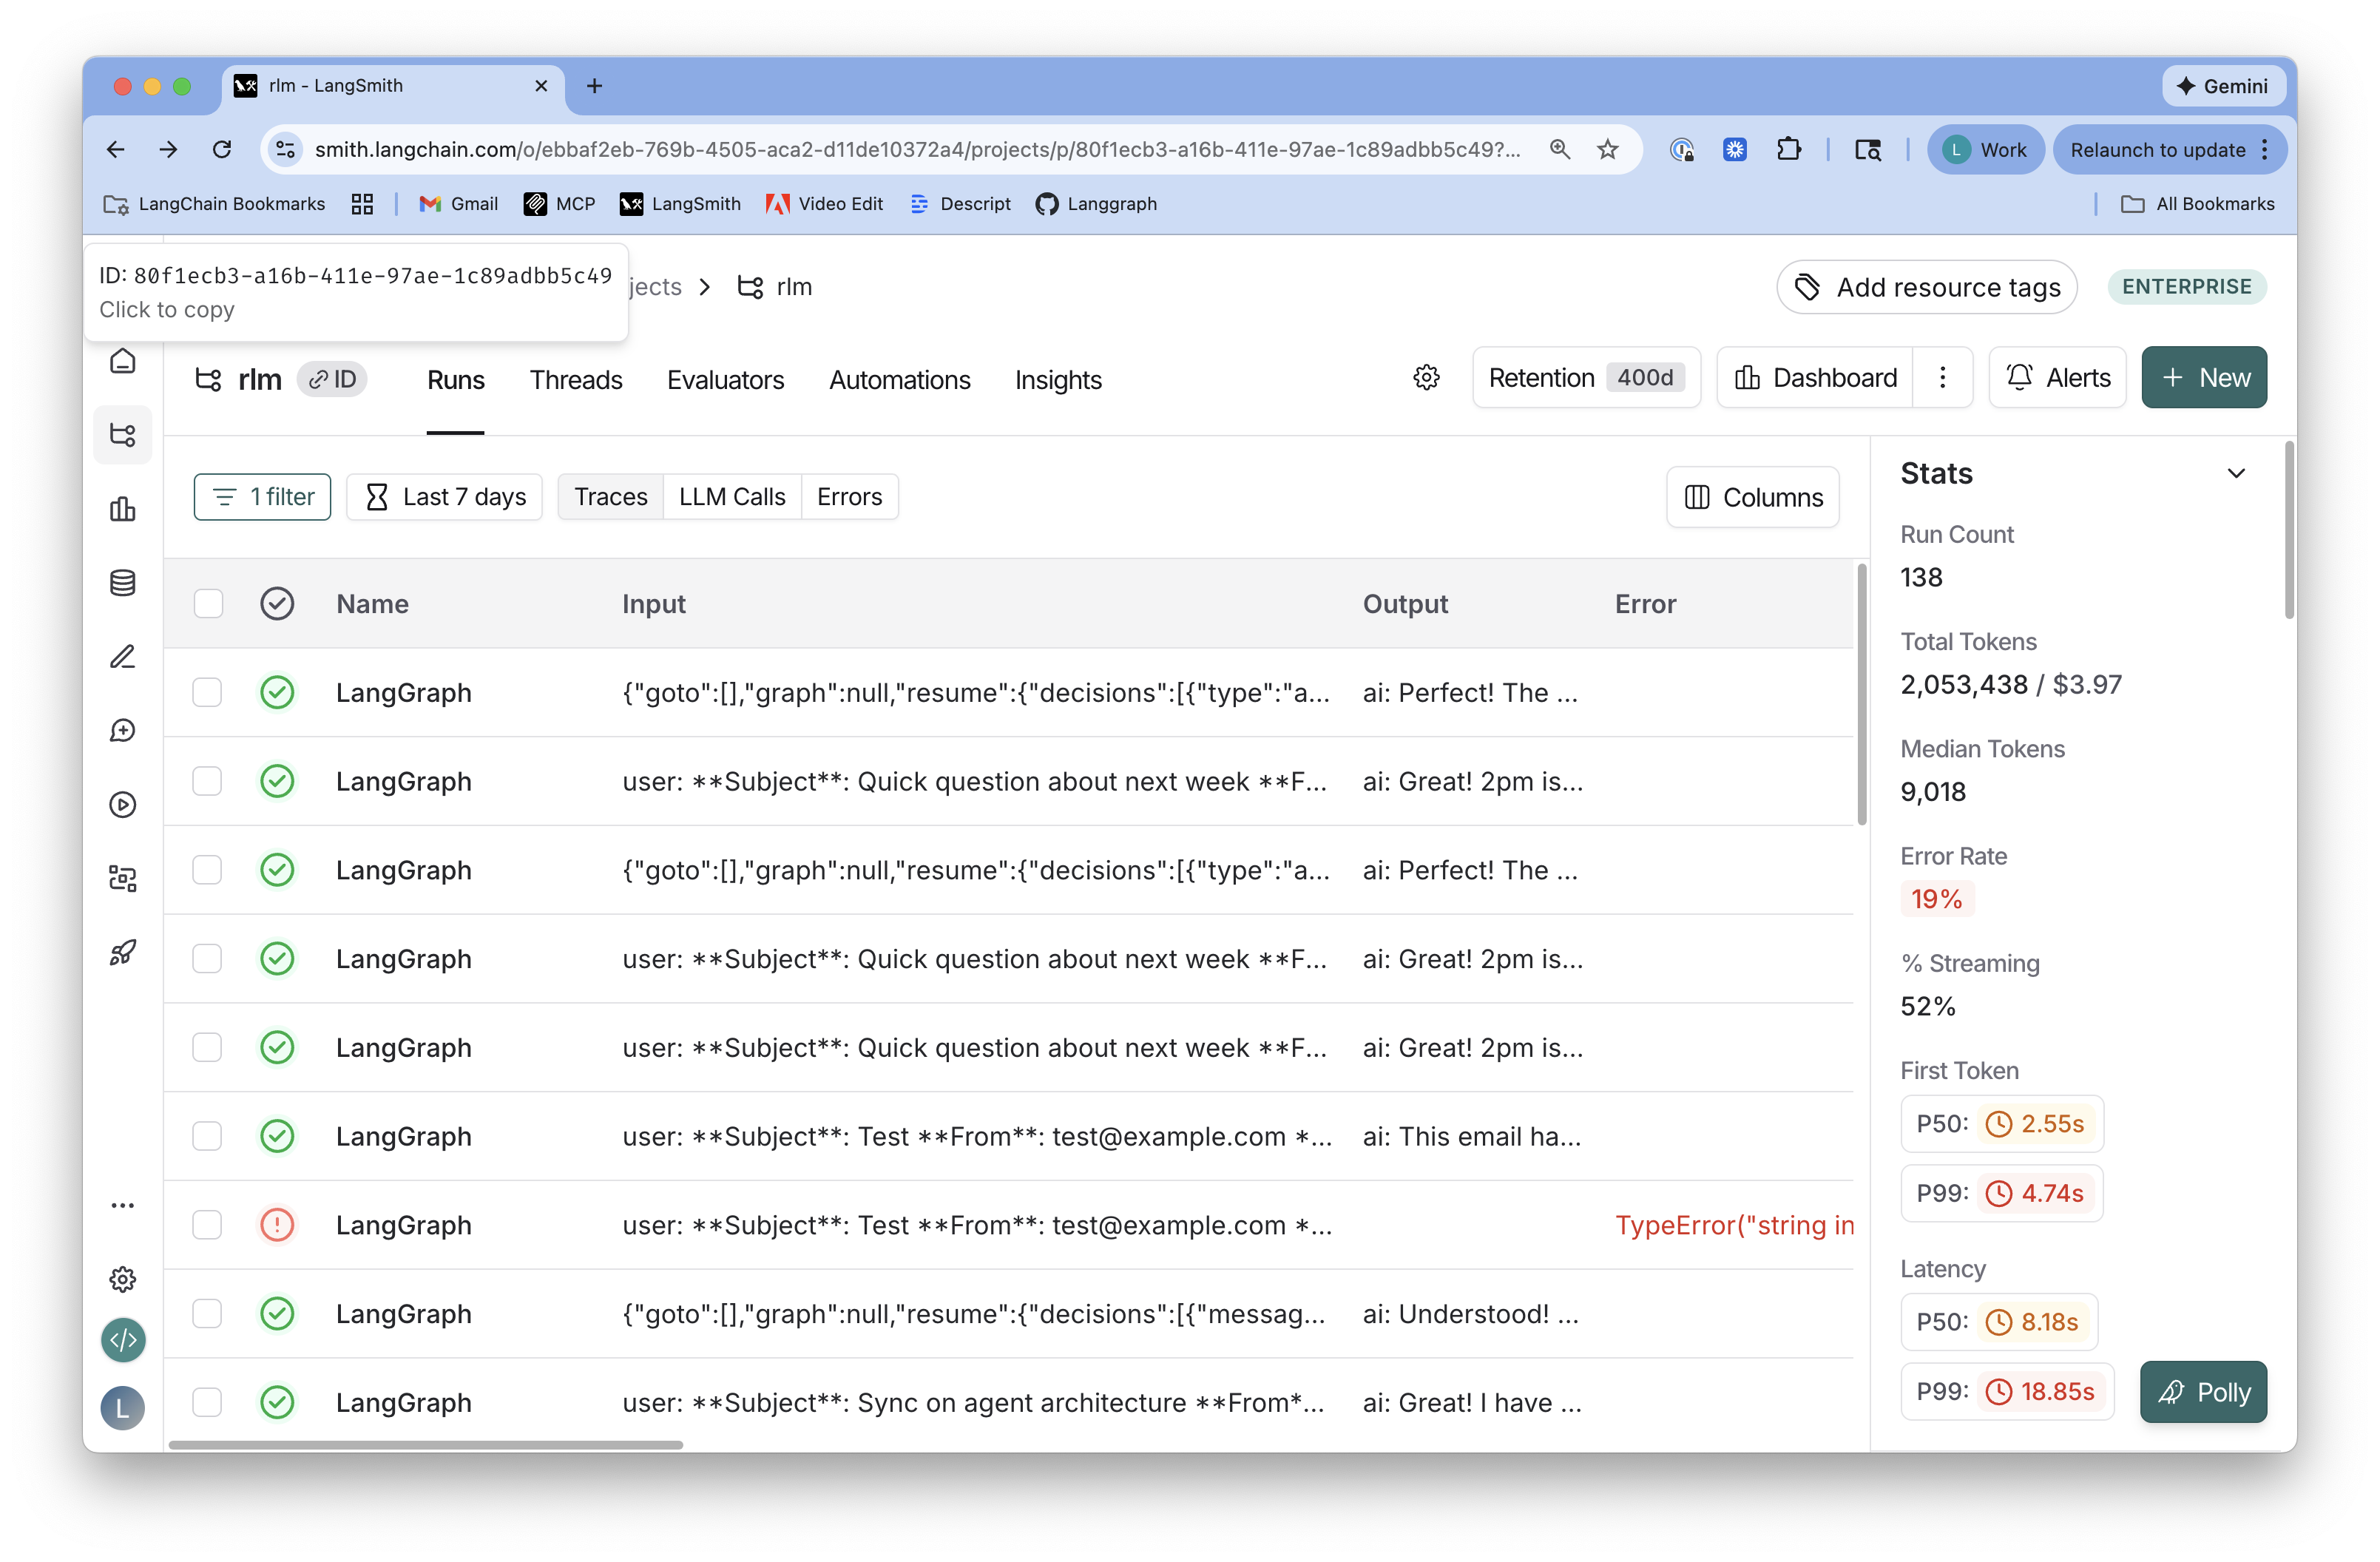Open the green code brackets sidebar button
The width and height of the screenshot is (2380, 1562).
tap(123, 1340)
